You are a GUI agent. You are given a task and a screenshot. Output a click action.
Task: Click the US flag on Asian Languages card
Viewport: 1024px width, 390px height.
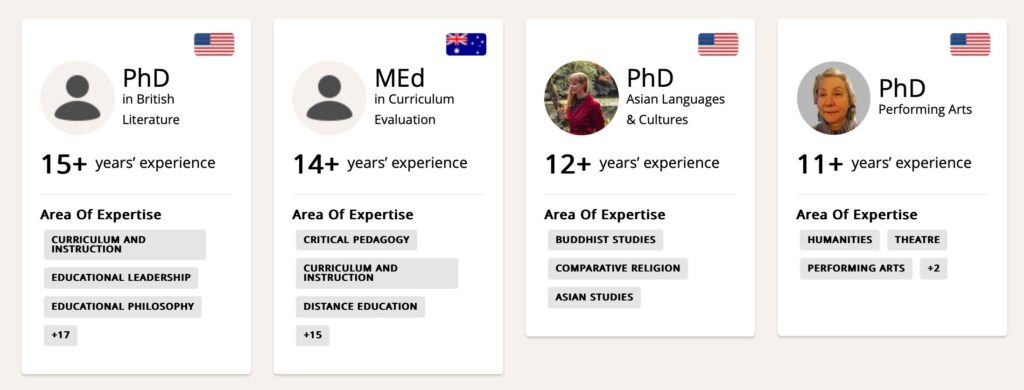coord(718,44)
